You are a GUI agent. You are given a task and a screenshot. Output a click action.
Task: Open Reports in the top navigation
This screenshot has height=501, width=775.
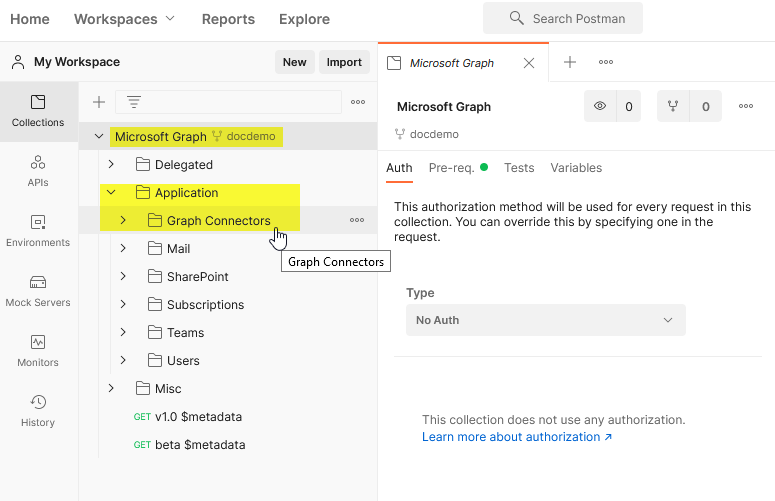click(x=228, y=19)
